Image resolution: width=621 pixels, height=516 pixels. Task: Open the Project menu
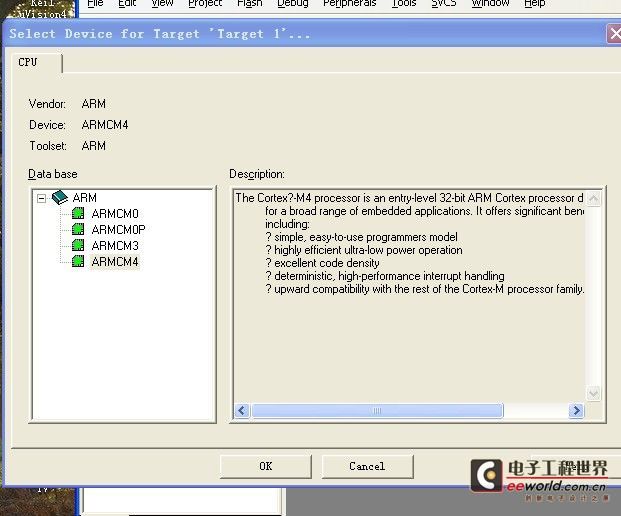(x=205, y=4)
